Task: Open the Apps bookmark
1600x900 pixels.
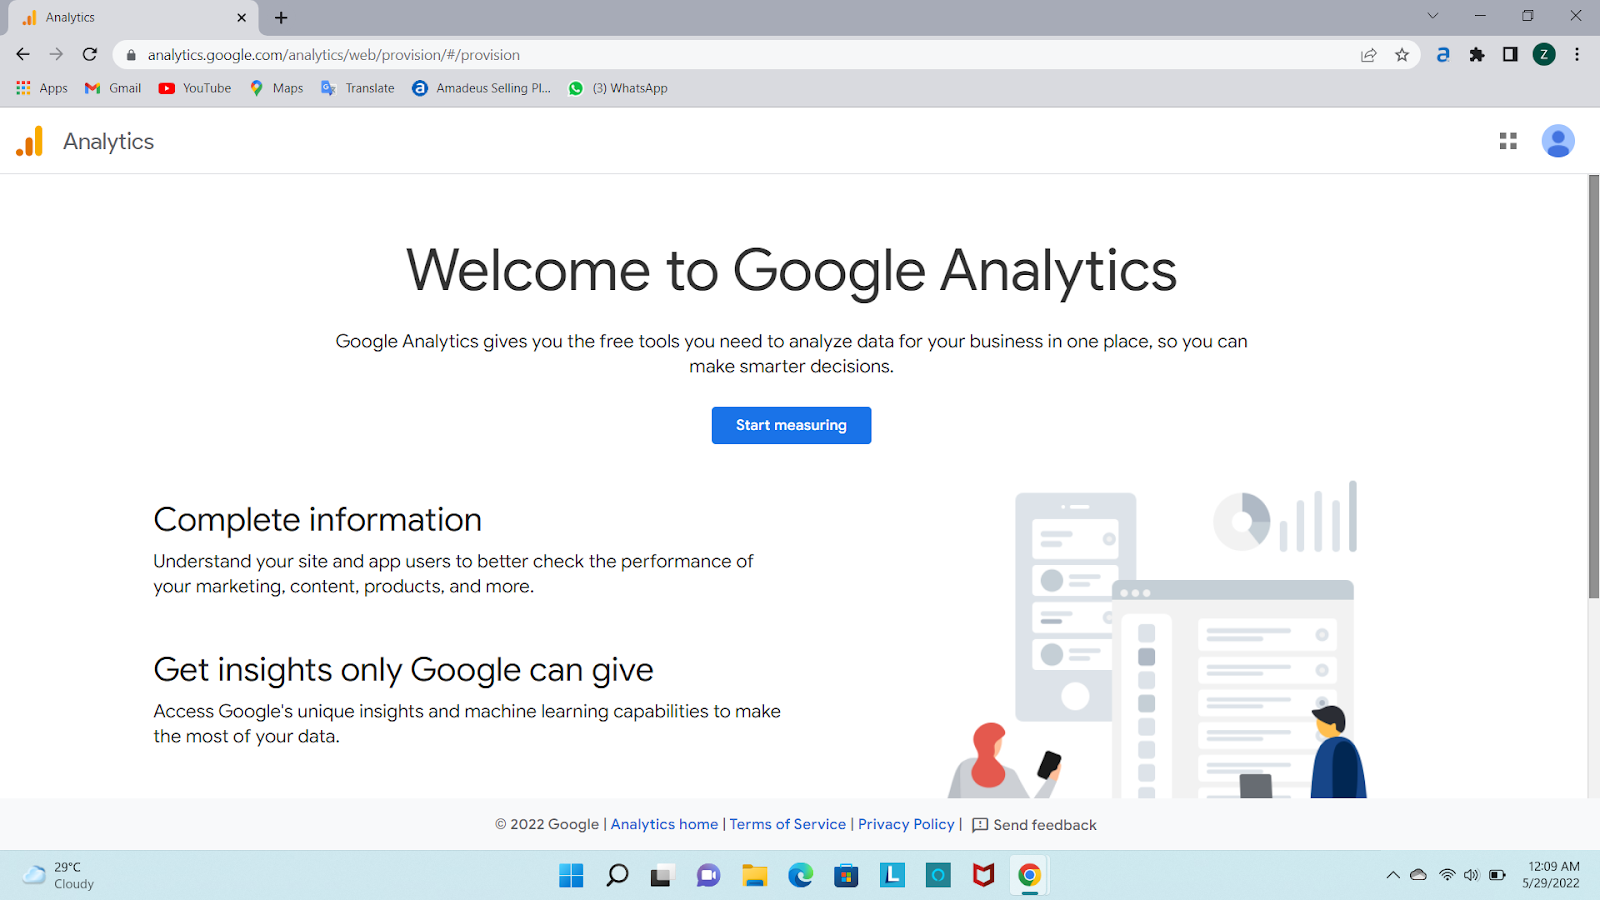Action: click(42, 88)
